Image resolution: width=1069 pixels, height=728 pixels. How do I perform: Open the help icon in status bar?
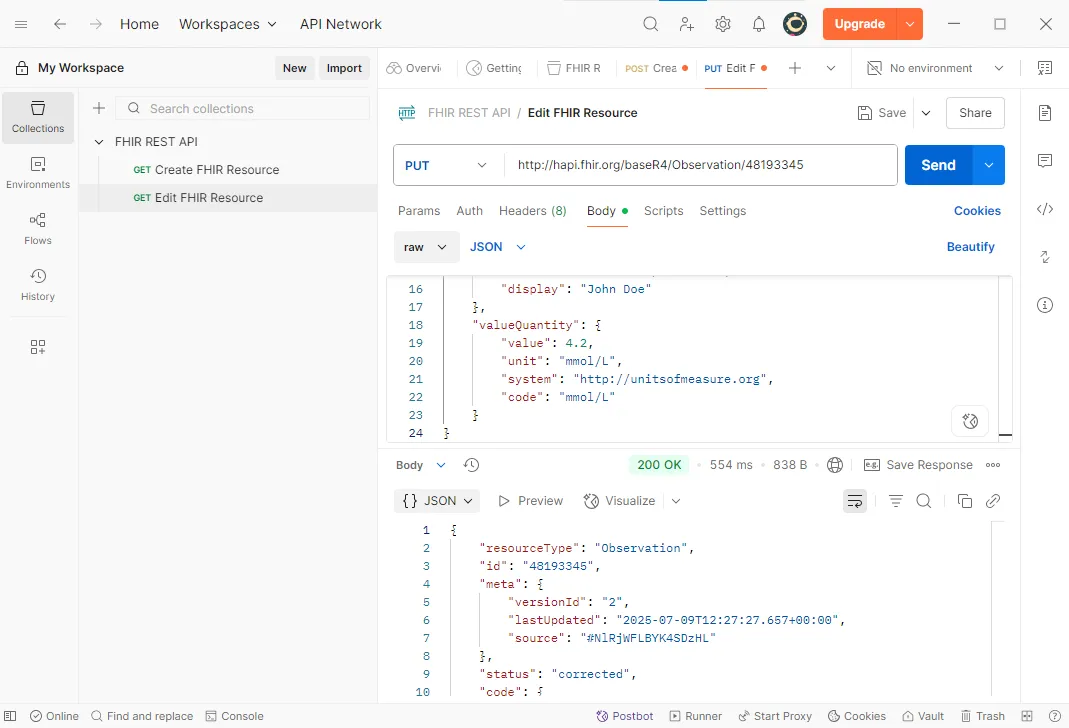point(1054,716)
